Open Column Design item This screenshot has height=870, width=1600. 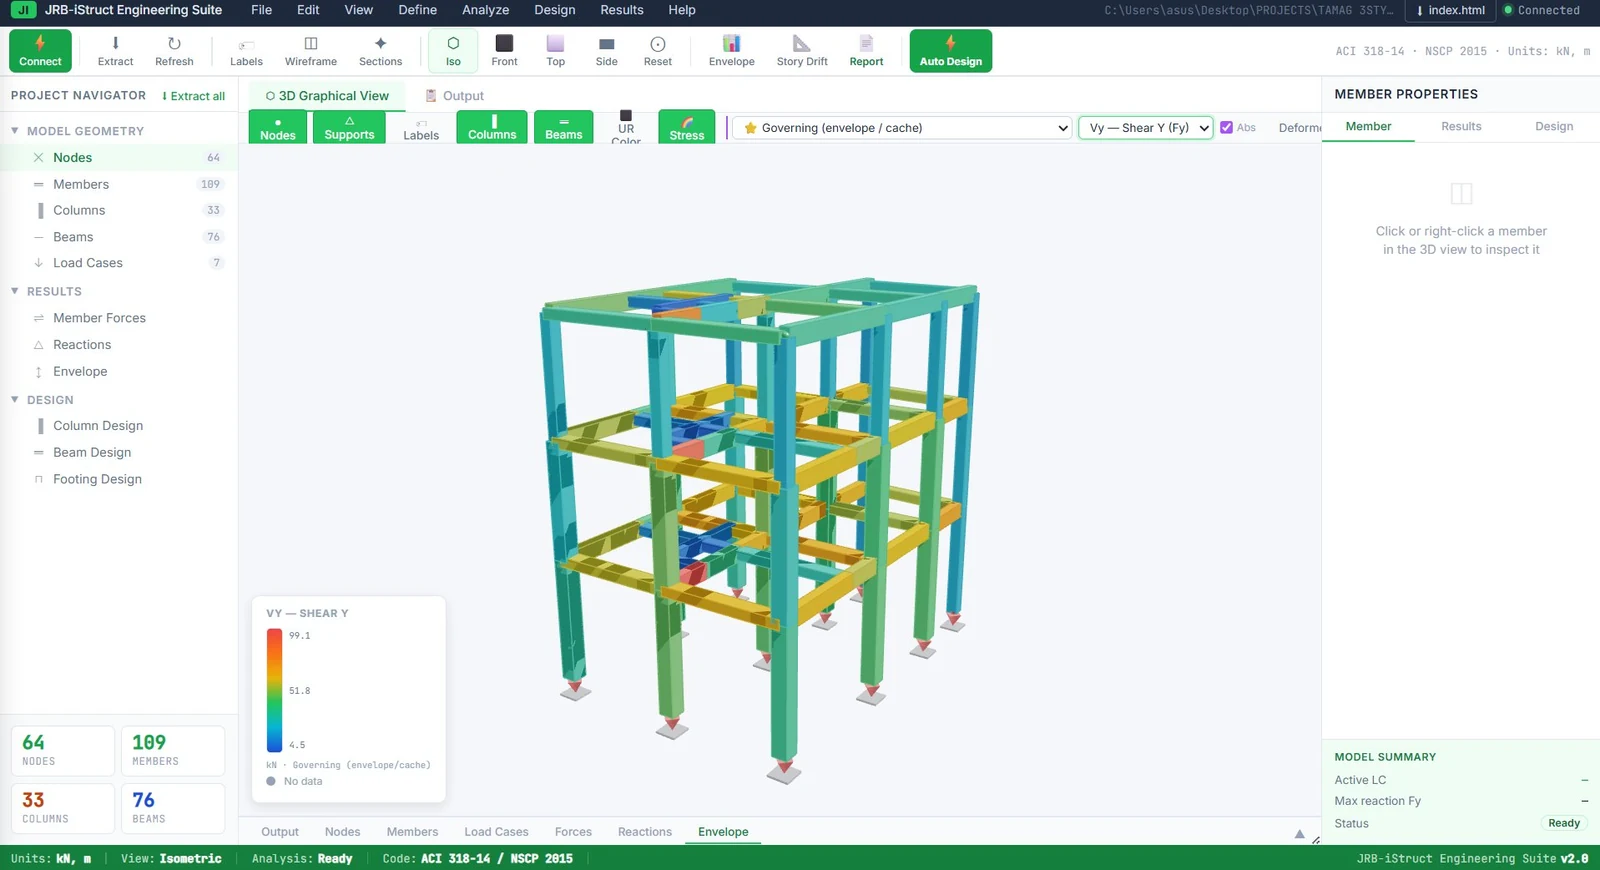(x=119, y=426)
